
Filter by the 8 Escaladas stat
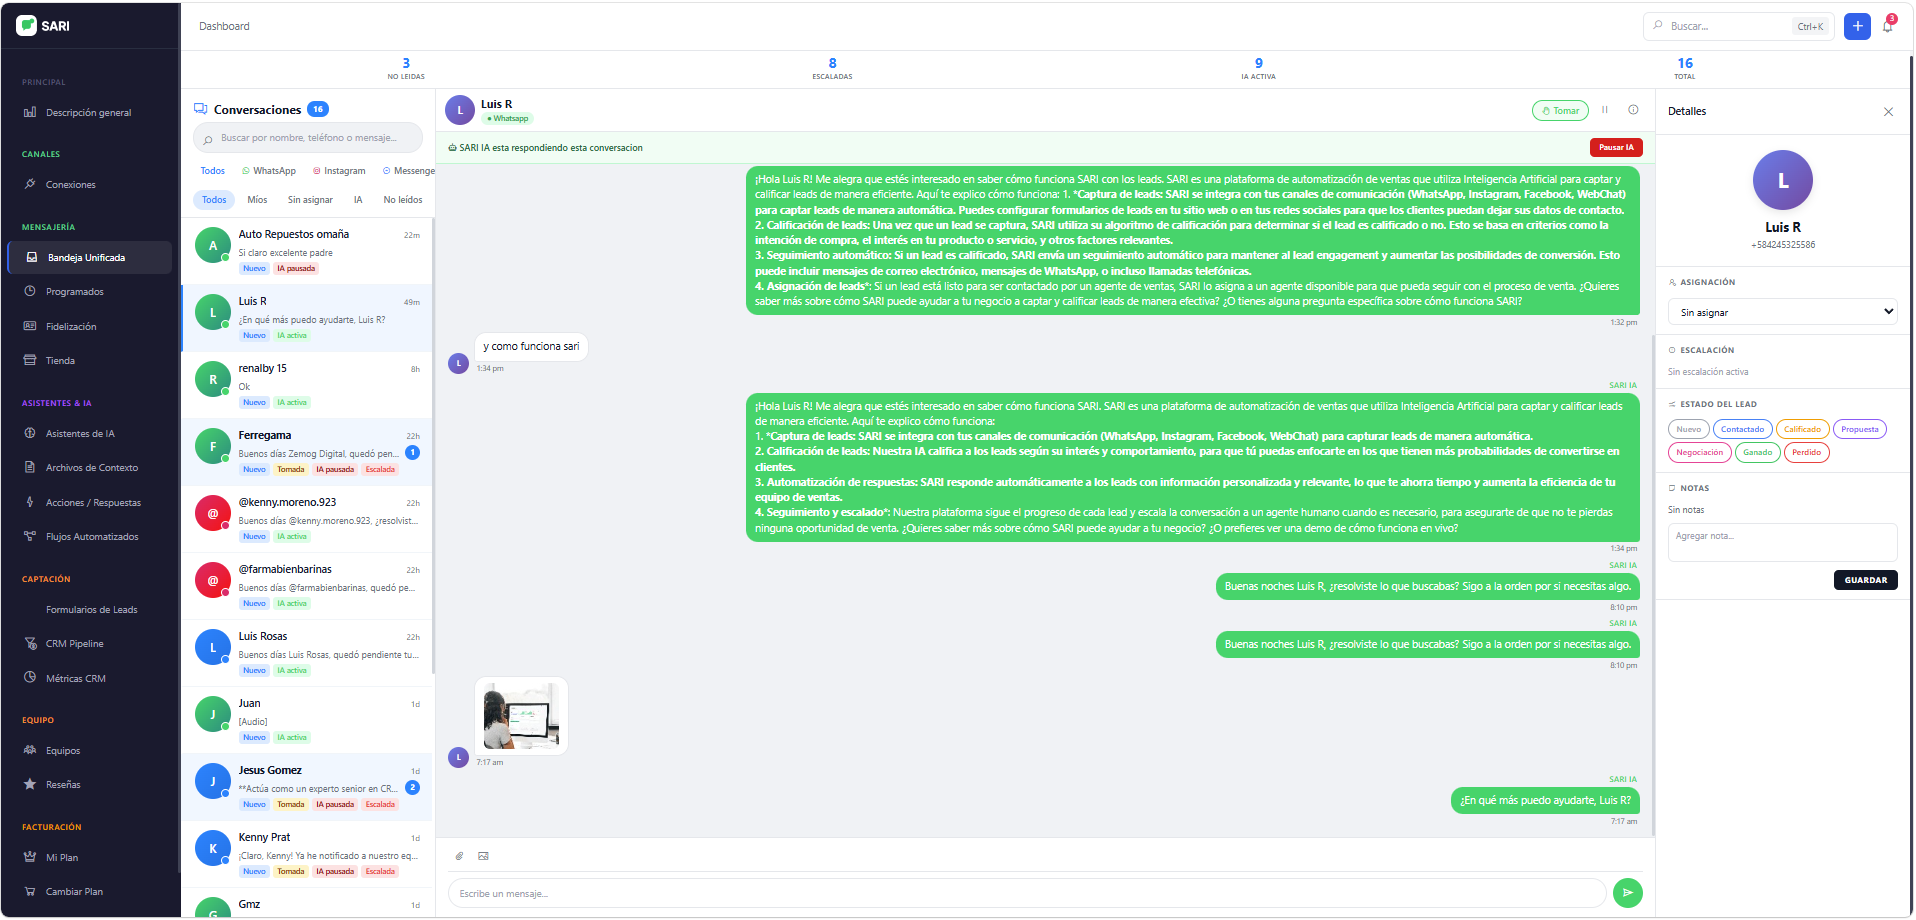click(832, 68)
